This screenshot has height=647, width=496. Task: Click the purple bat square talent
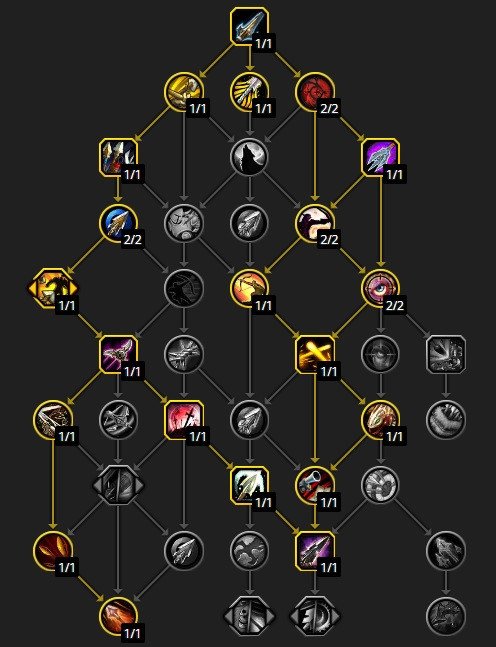pos(118,354)
